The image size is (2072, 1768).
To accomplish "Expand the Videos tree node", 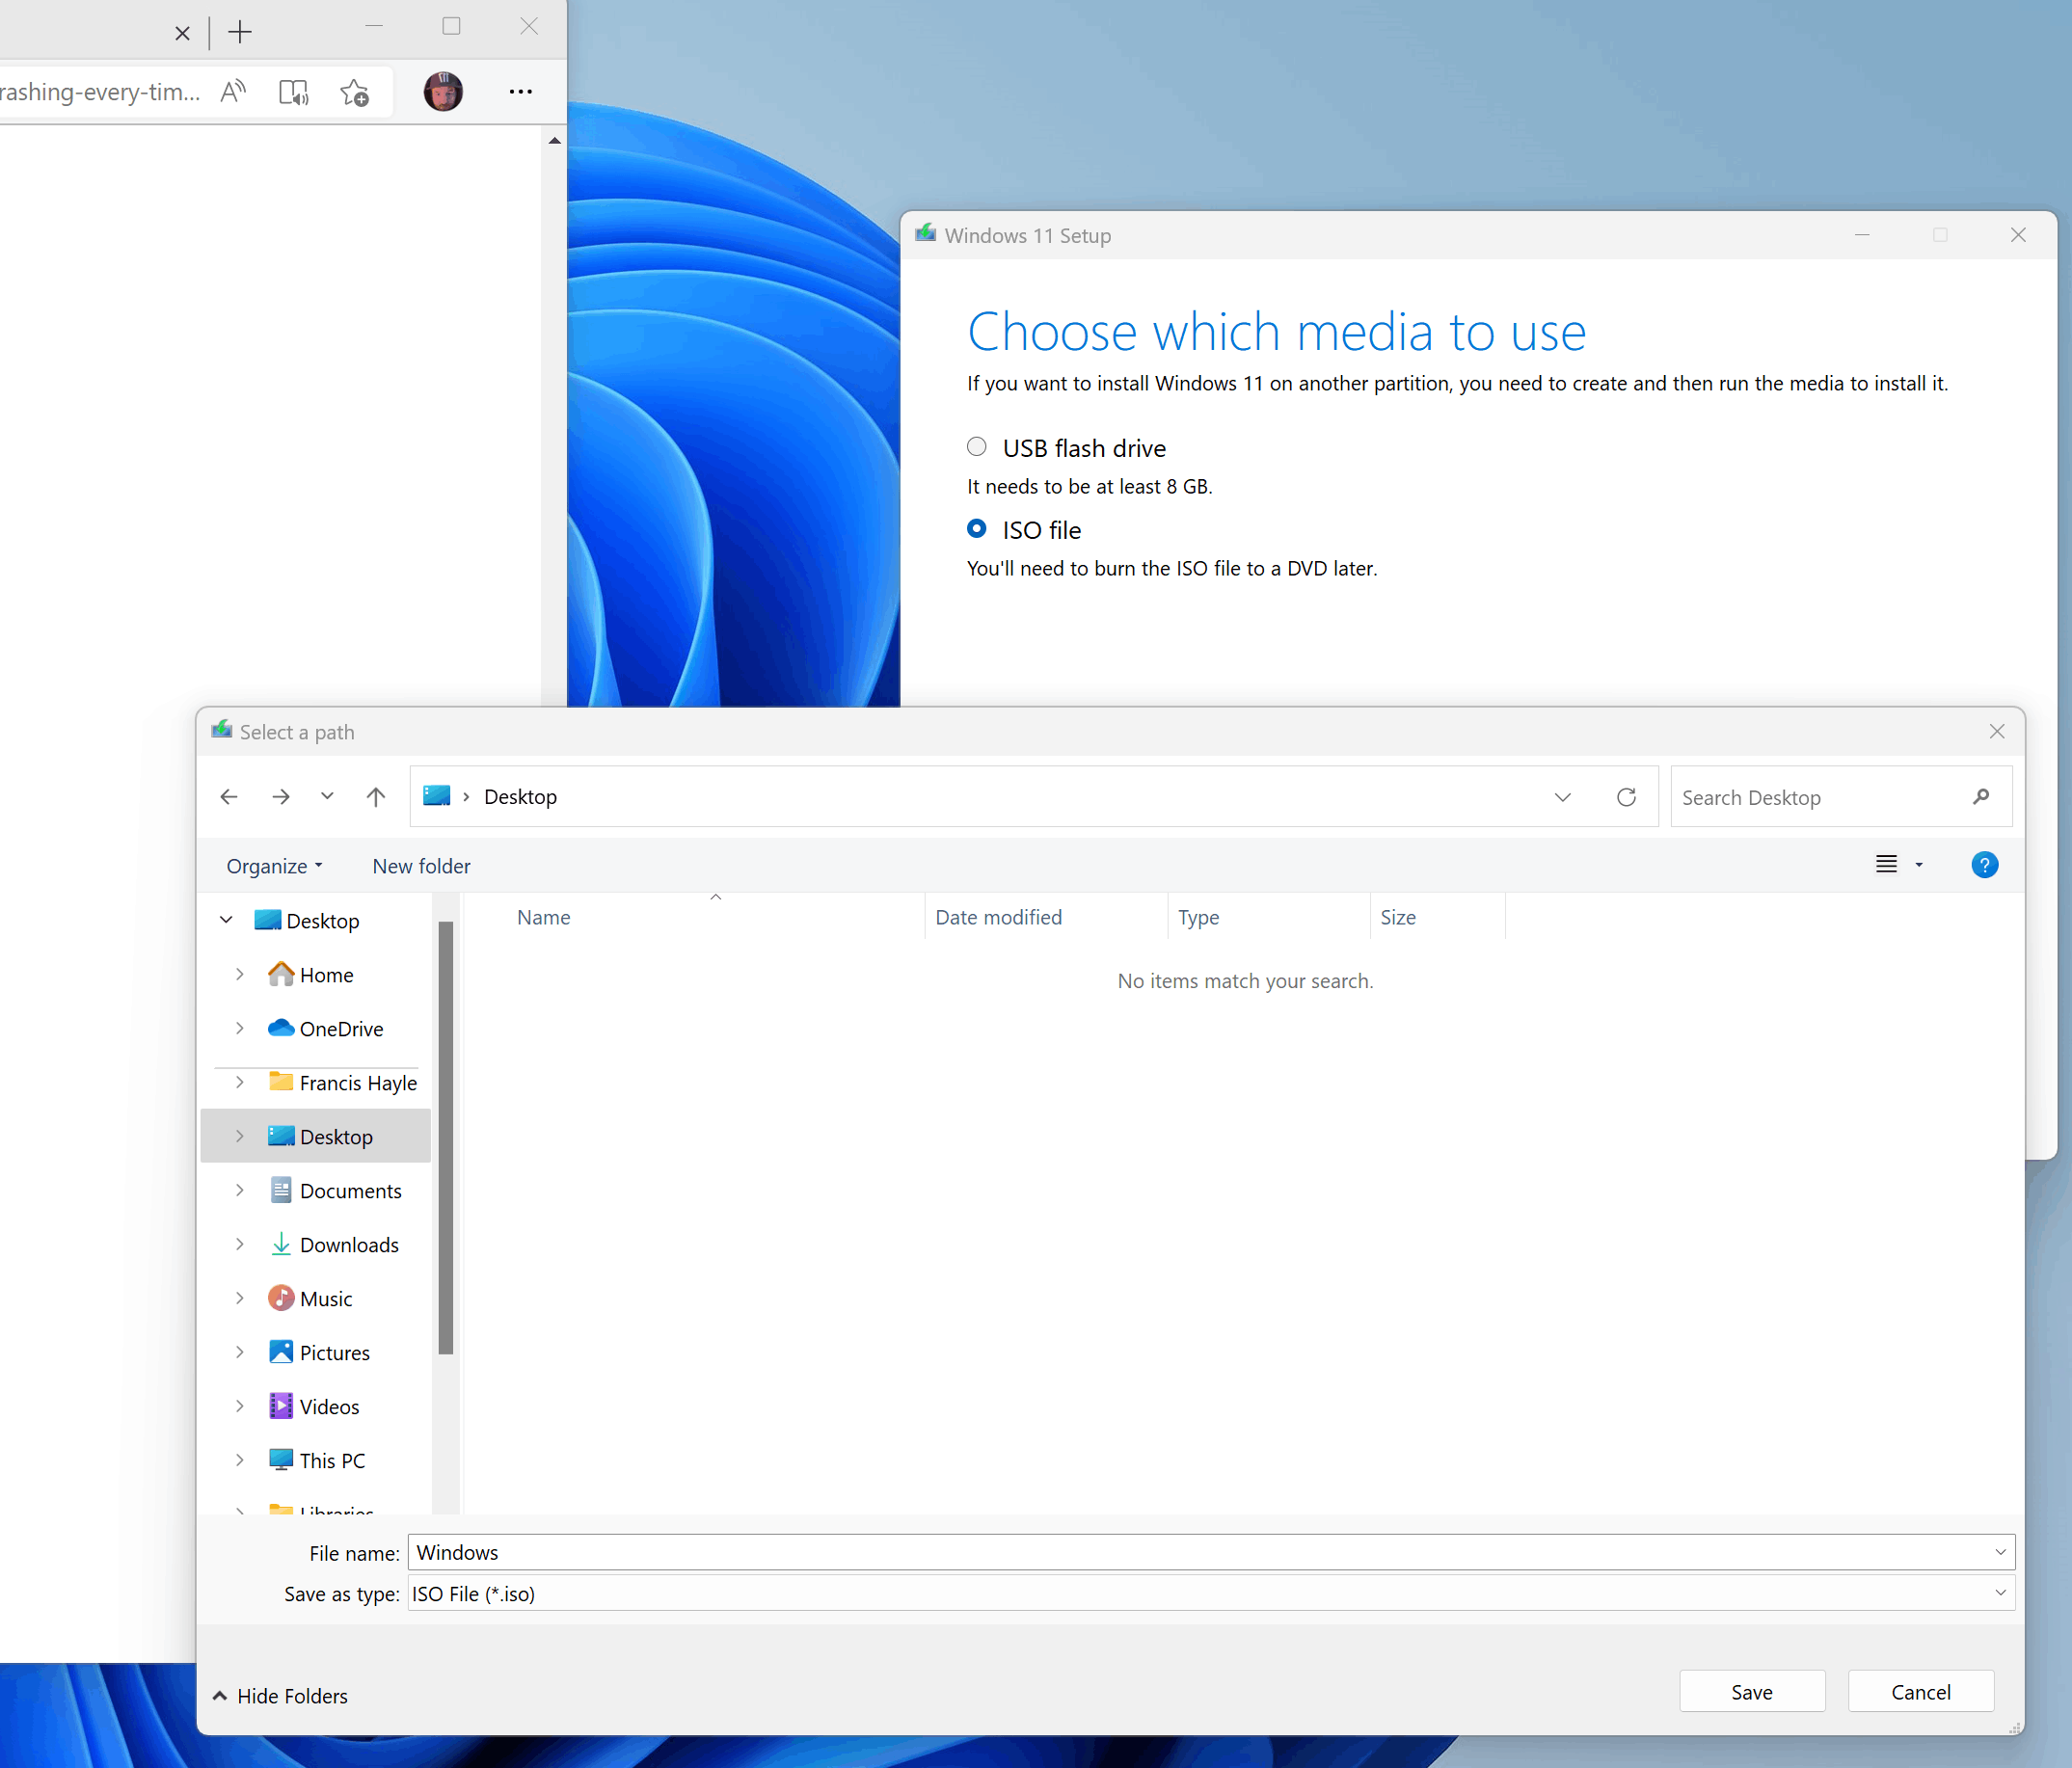I will (240, 1406).
